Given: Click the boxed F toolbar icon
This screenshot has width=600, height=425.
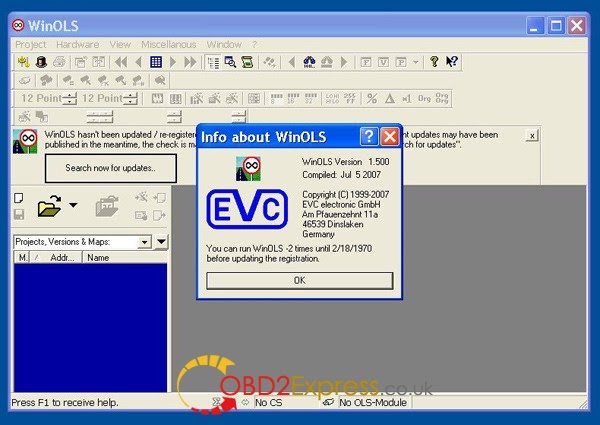Looking at the screenshot, I should (366, 62).
